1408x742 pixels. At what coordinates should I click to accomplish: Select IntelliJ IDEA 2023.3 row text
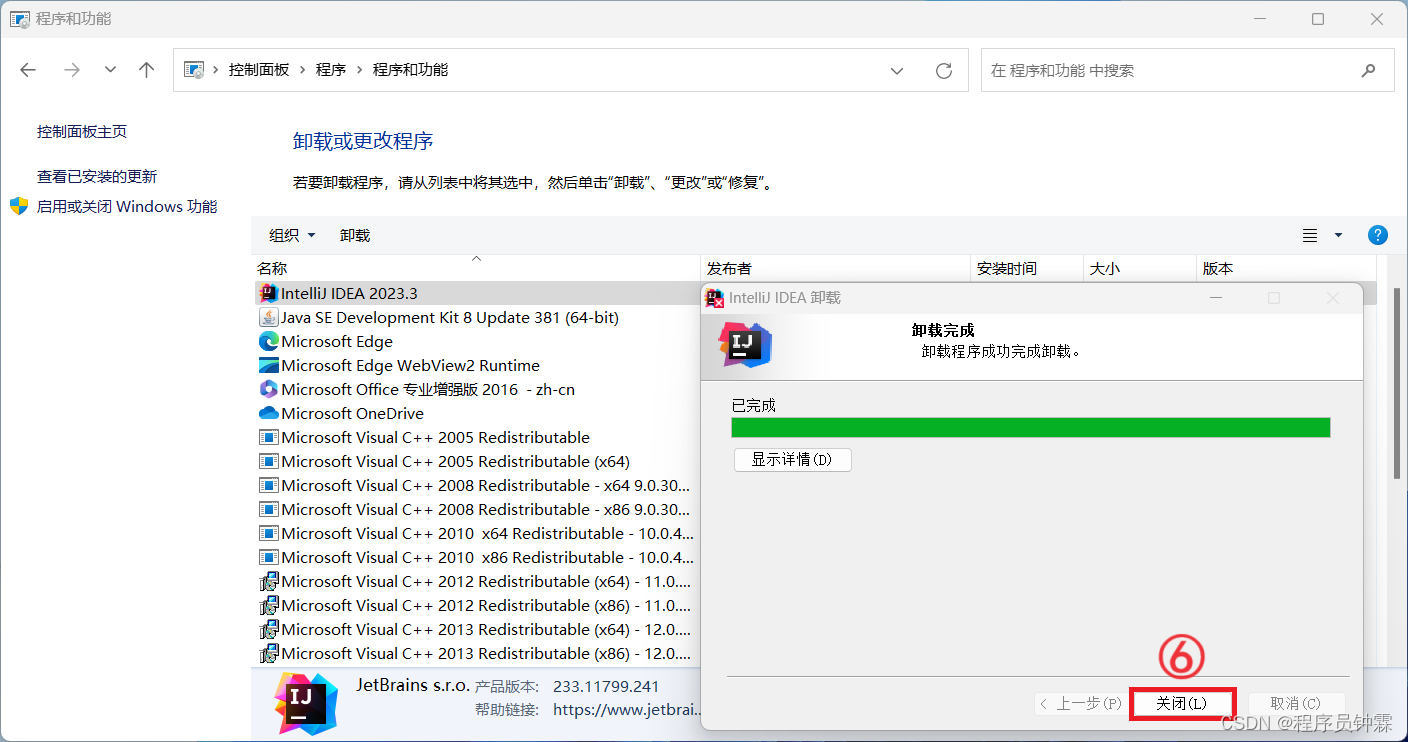[349, 293]
